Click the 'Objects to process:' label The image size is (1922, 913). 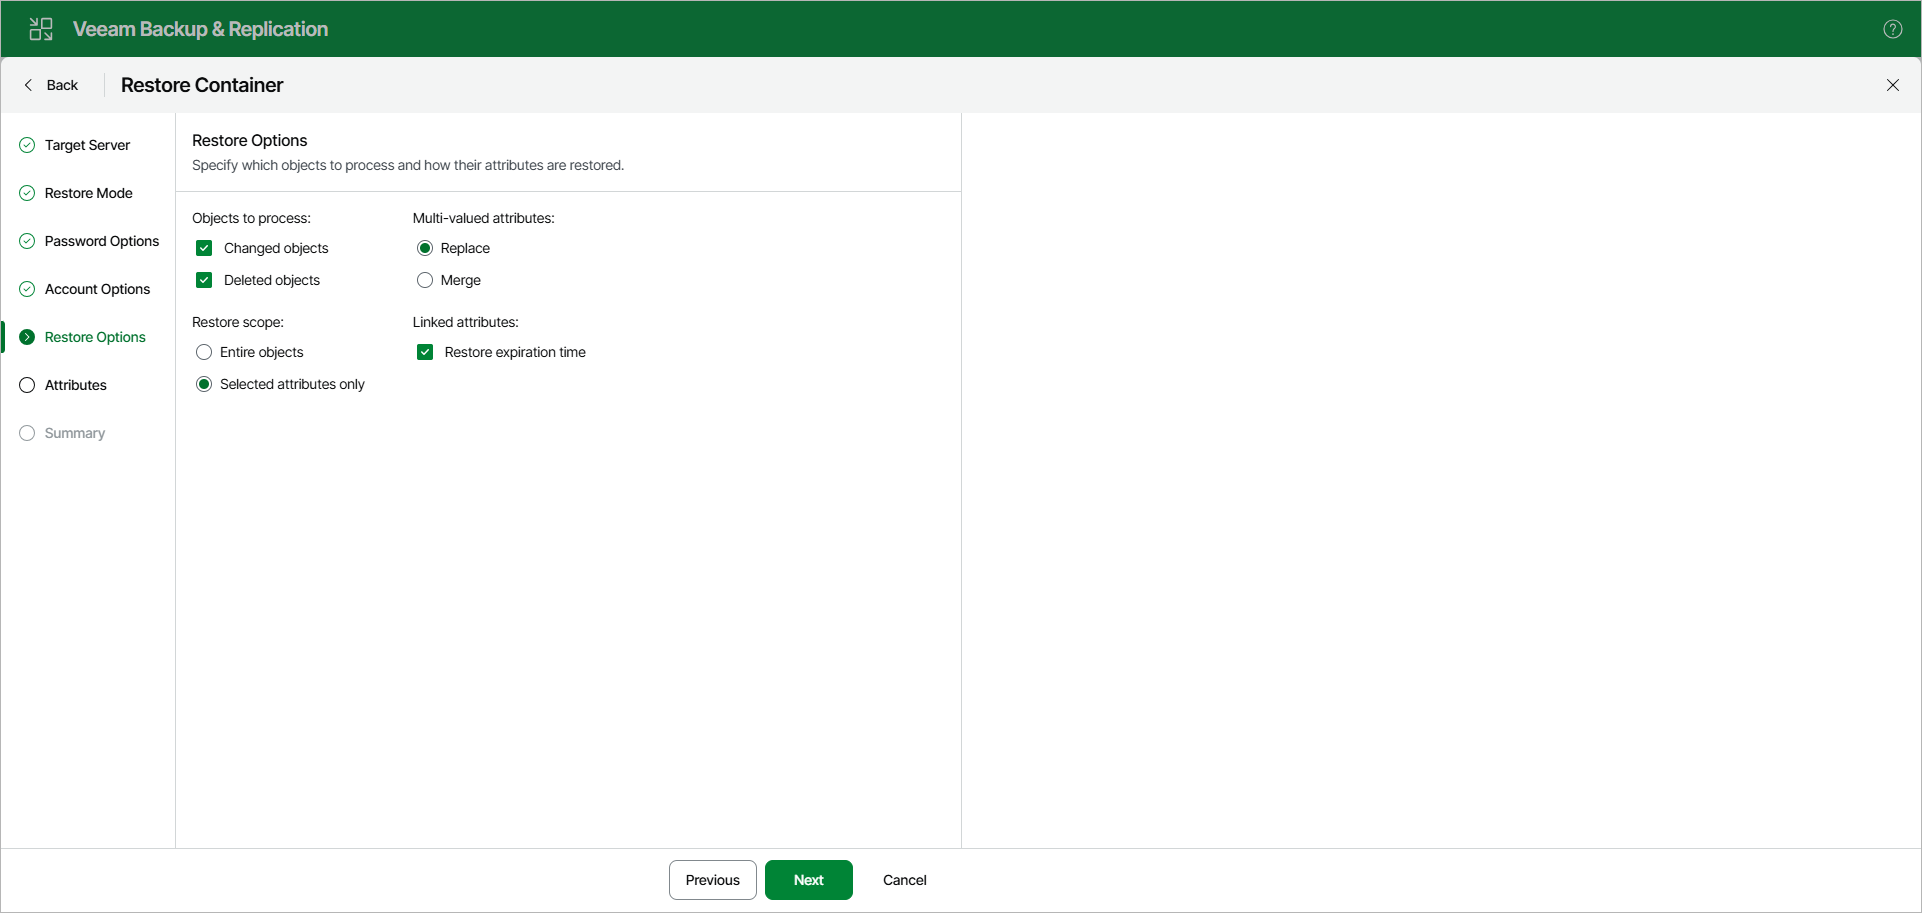(251, 218)
